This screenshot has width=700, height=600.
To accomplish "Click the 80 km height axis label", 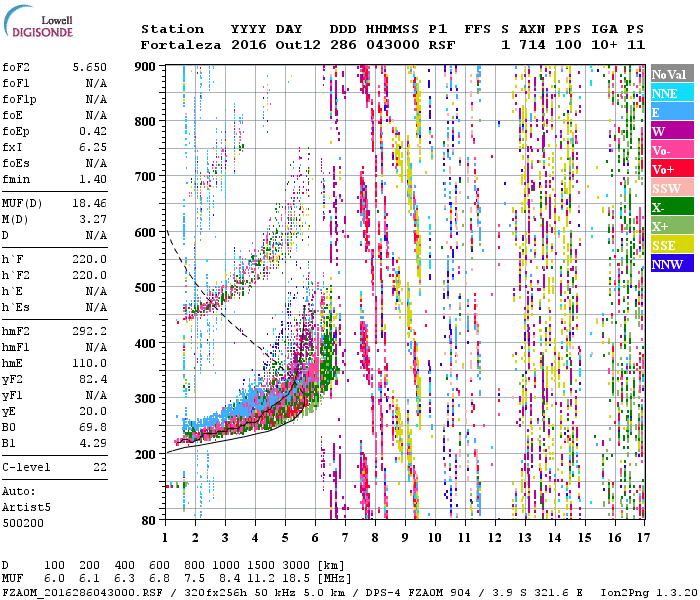I will click(149, 520).
